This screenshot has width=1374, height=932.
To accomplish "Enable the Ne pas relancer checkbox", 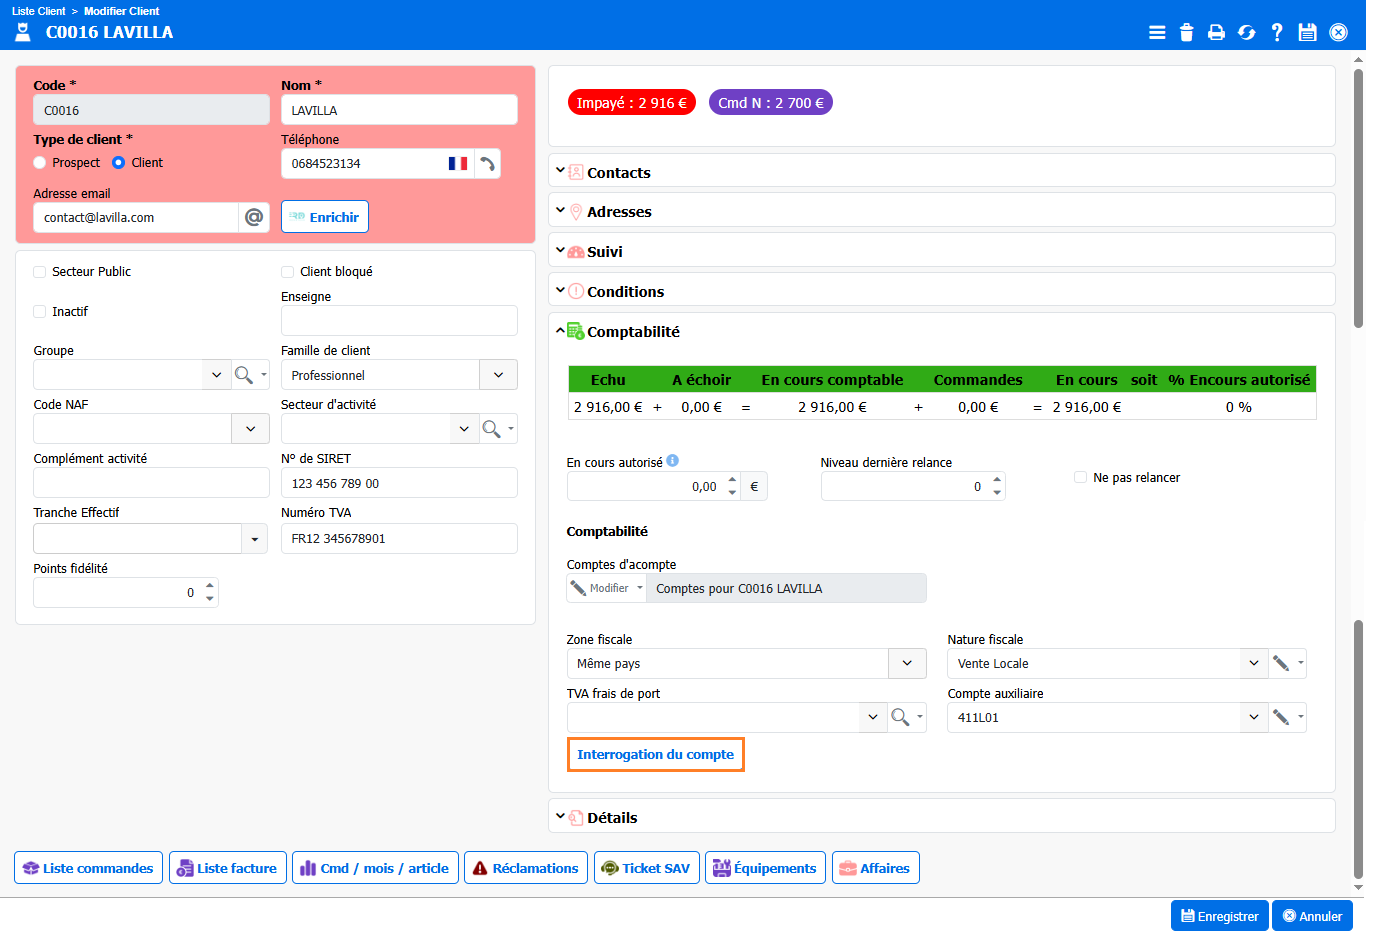I will pyautogui.click(x=1080, y=478).
